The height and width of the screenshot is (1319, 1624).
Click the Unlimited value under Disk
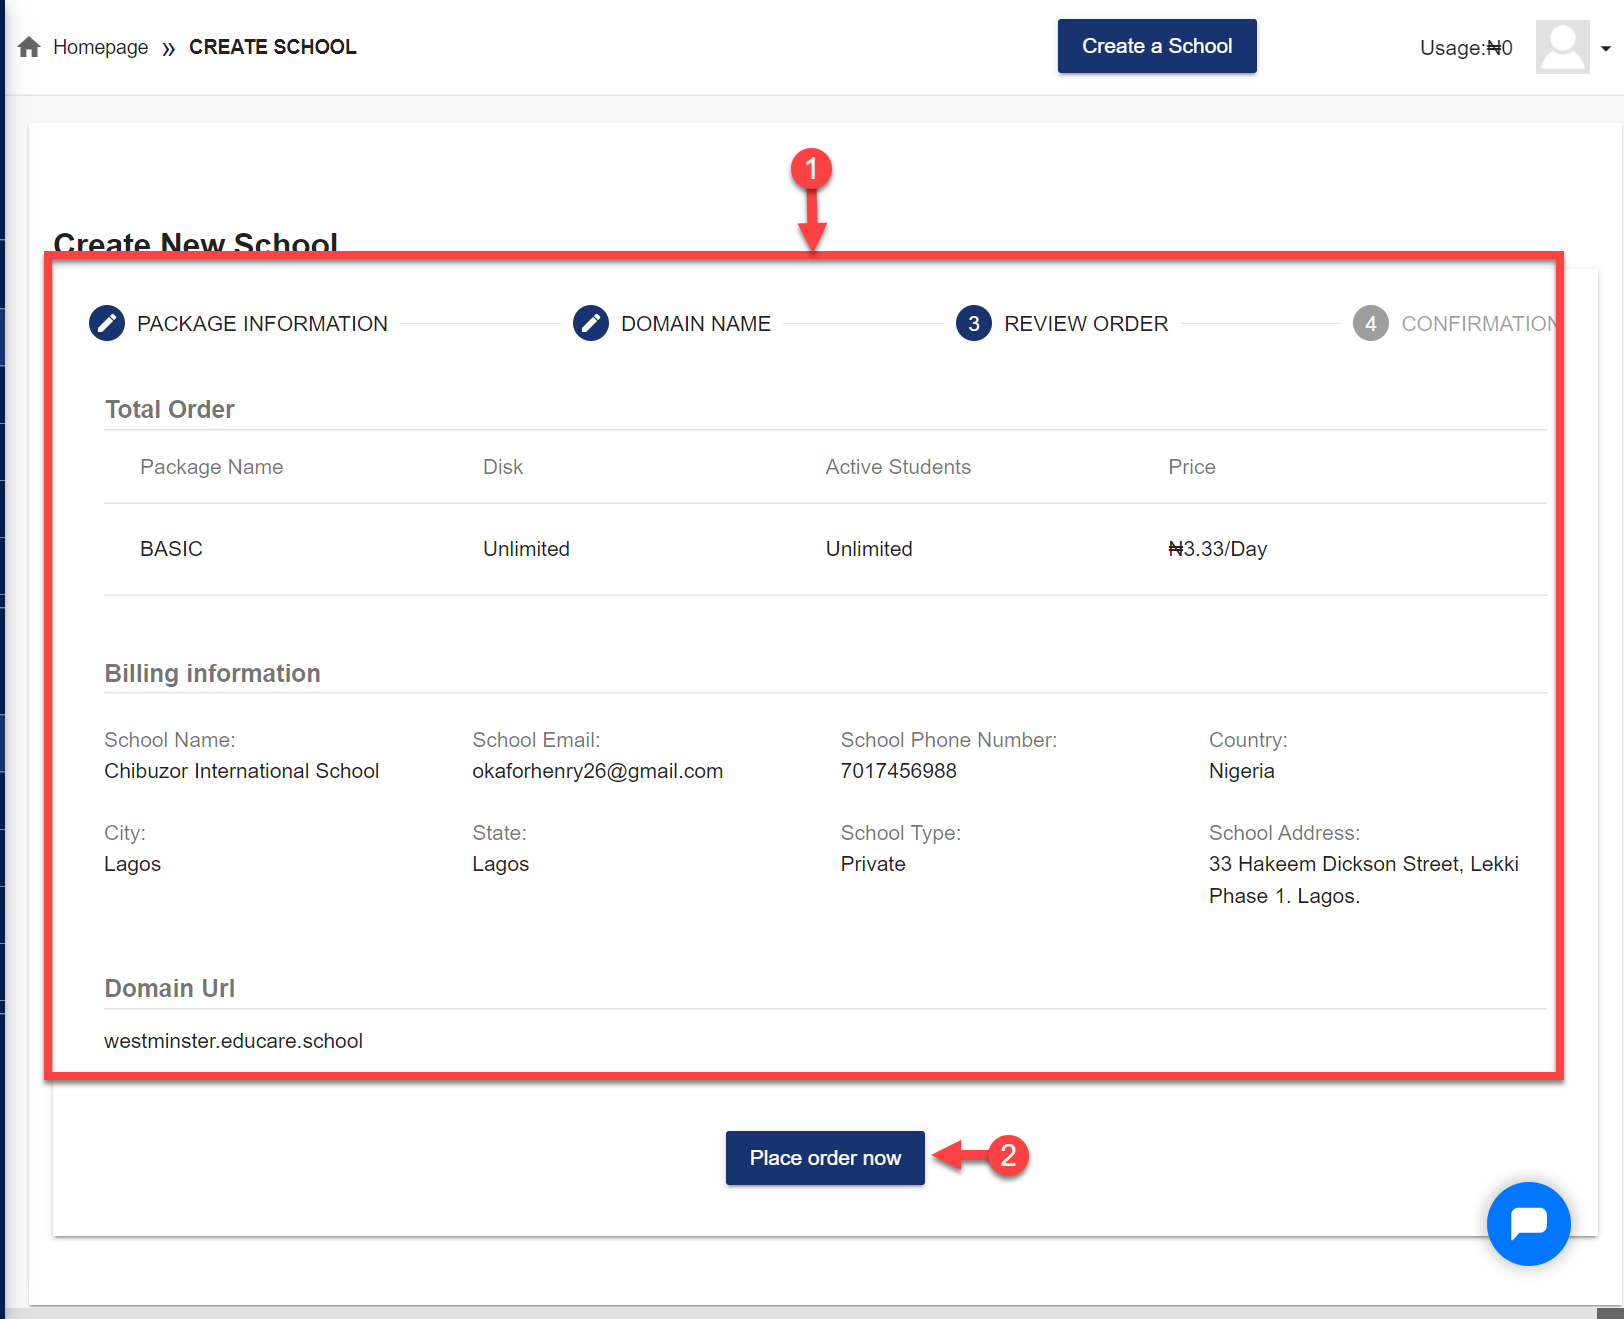coord(526,549)
